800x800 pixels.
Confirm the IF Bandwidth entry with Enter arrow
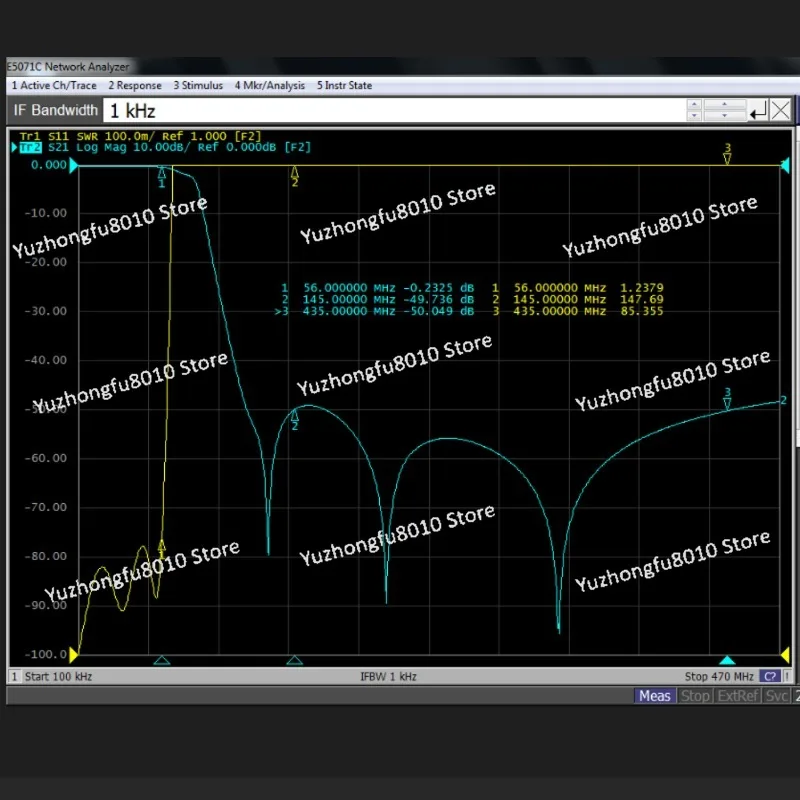pos(758,110)
